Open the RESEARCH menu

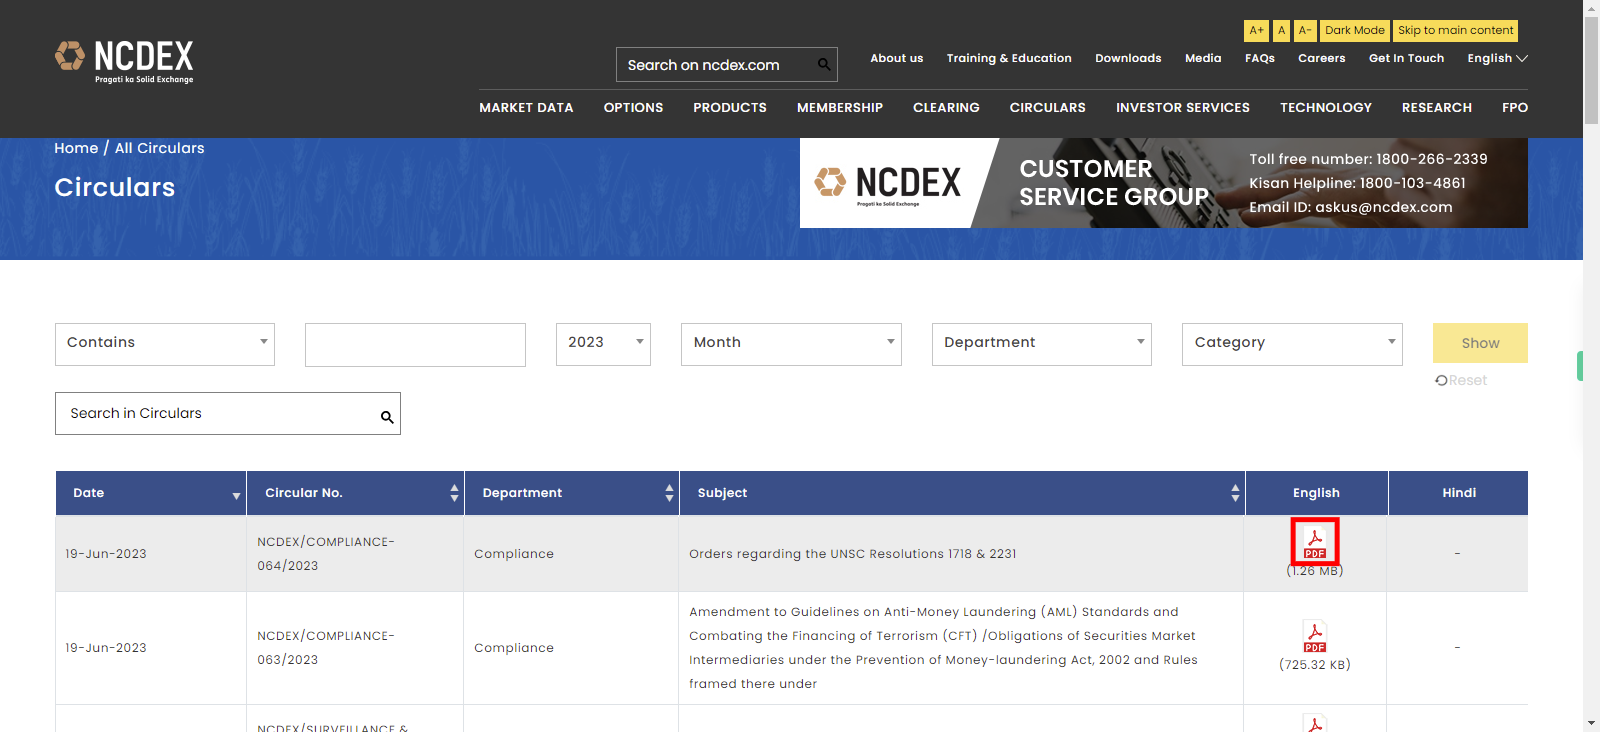click(x=1437, y=107)
